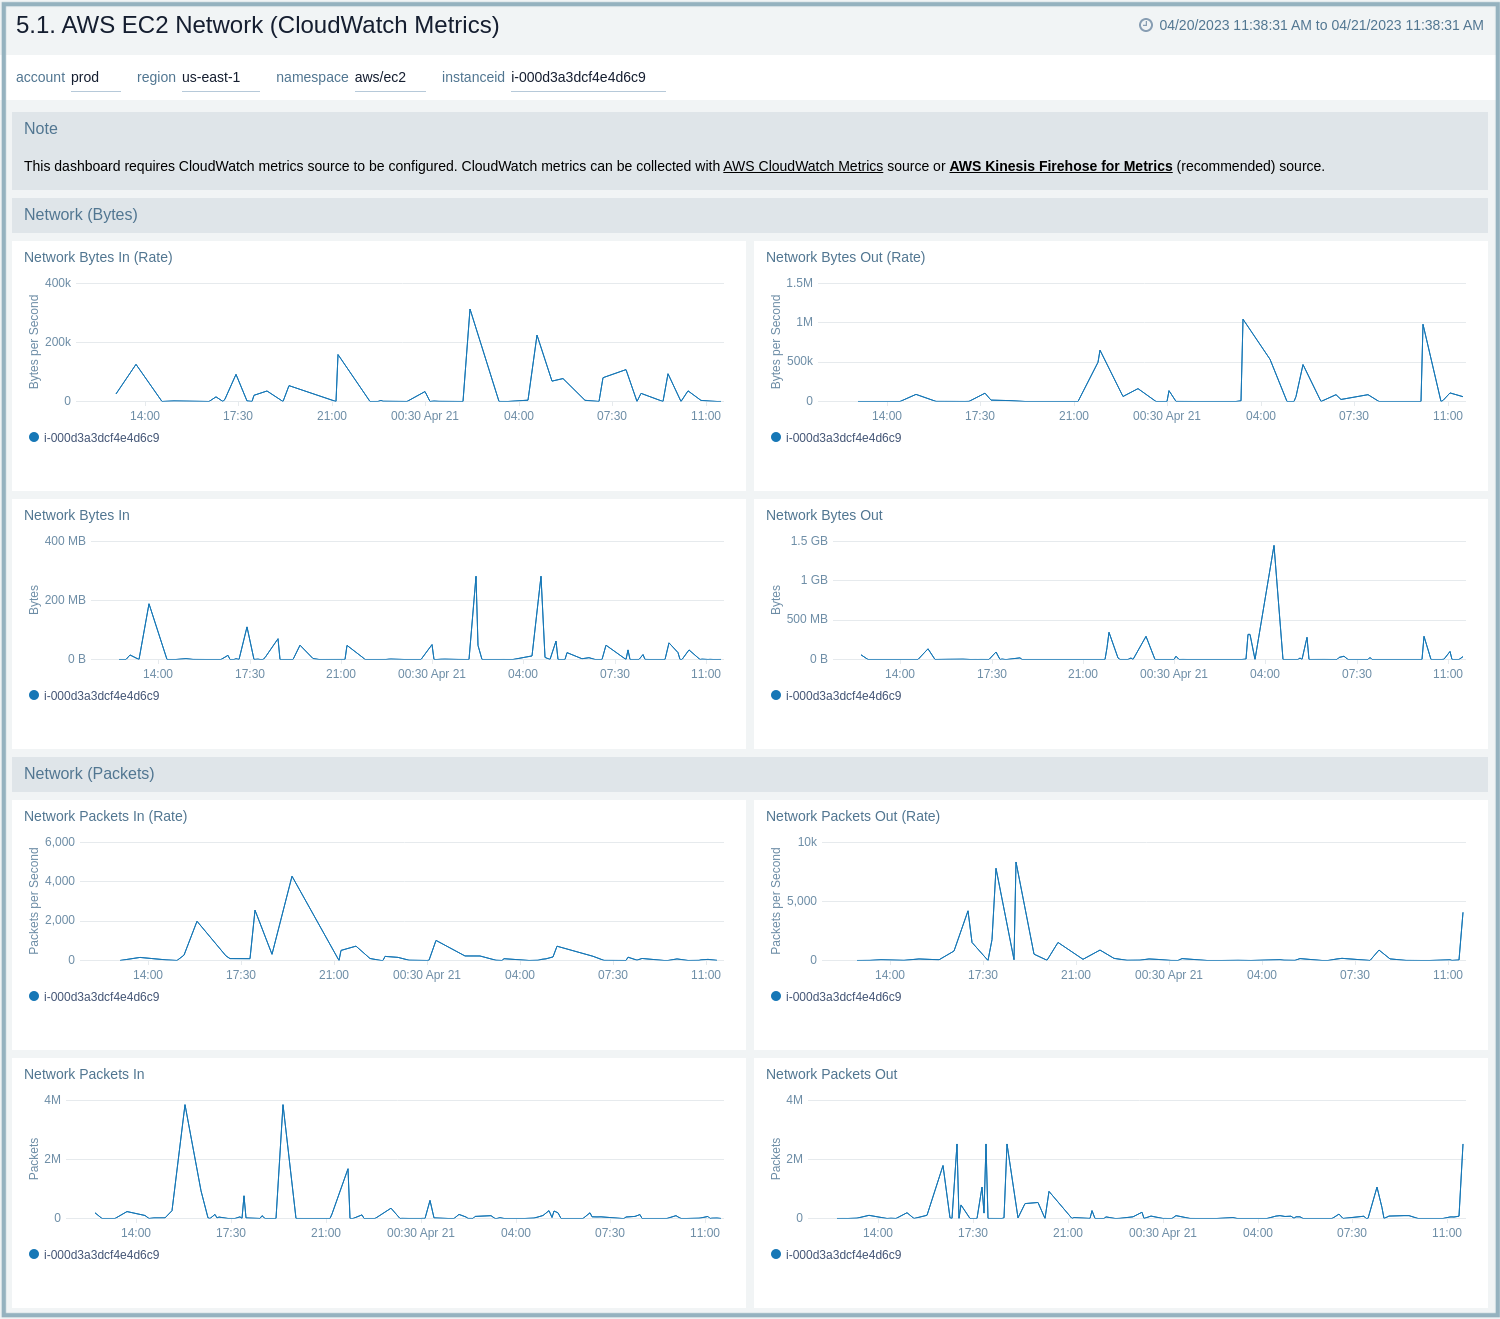1500x1319 pixels.
Task: Open the namespace filter showing aws/ec2
Action: coord(390,77)
